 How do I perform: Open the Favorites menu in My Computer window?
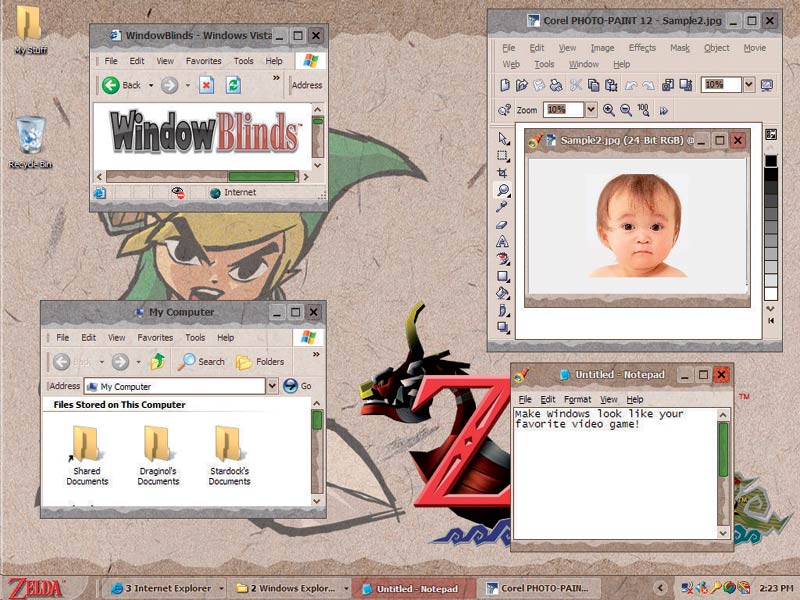point(155,338)
